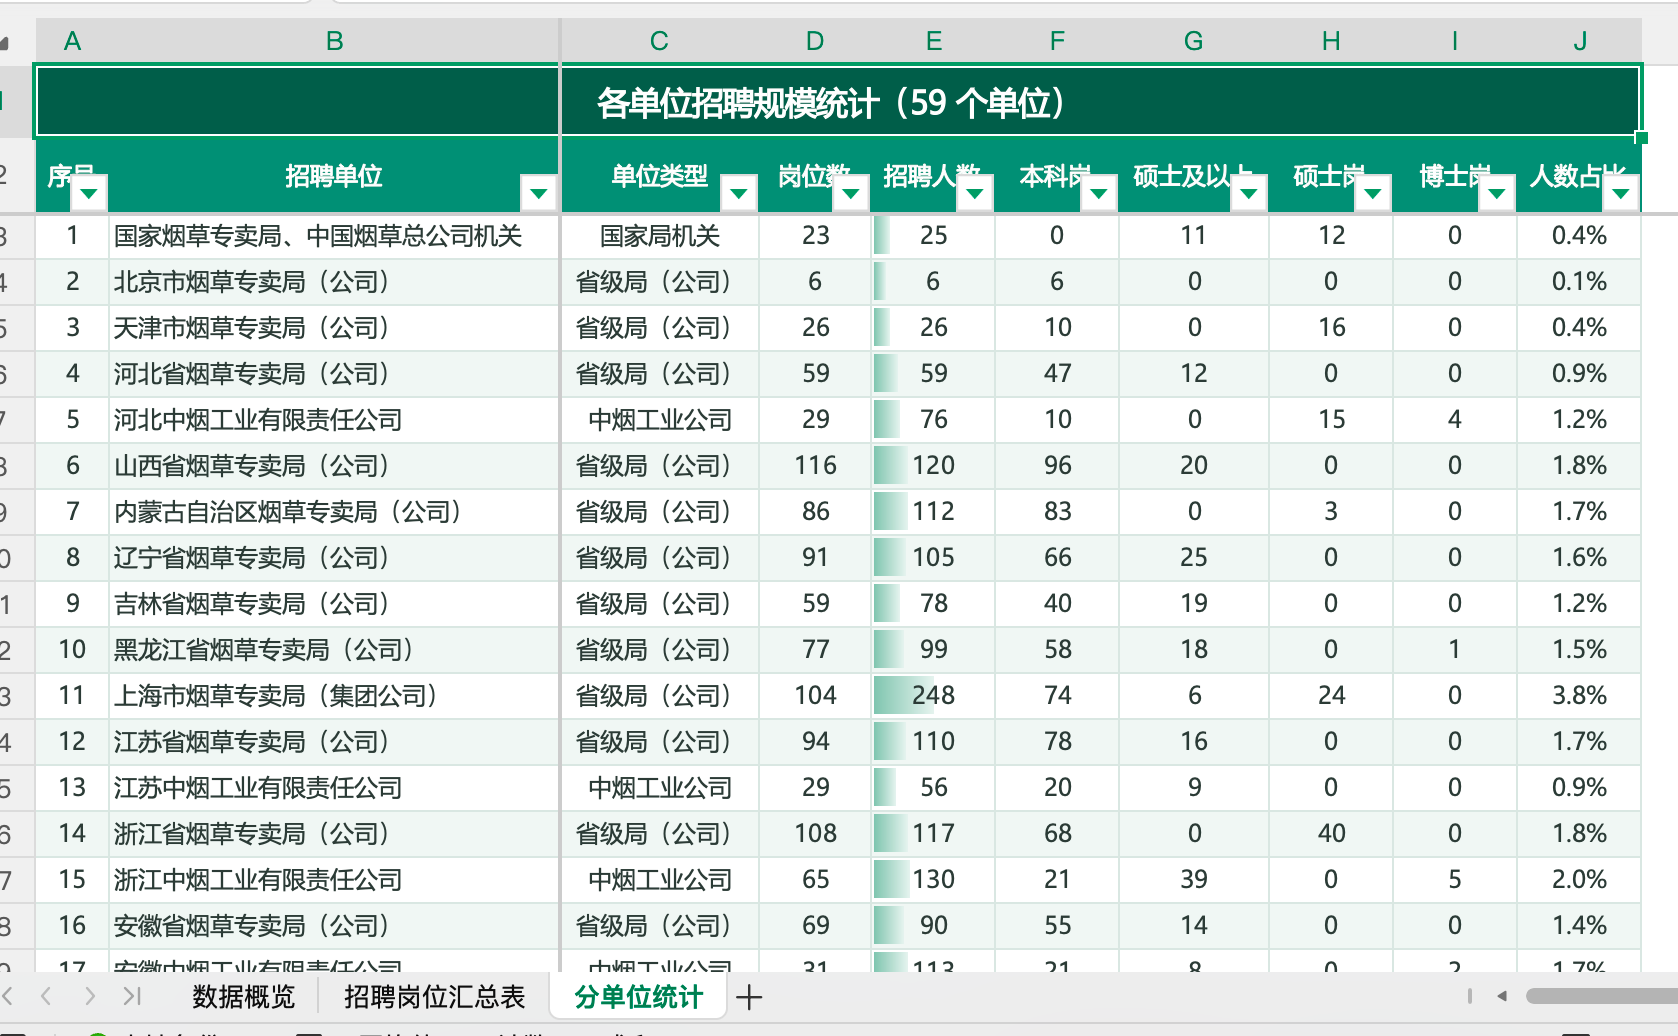Open filter dropdown for 岗位数 column
This screenshot has height=1036, width=1678.
pyautogui.click(x=851, y=193)
